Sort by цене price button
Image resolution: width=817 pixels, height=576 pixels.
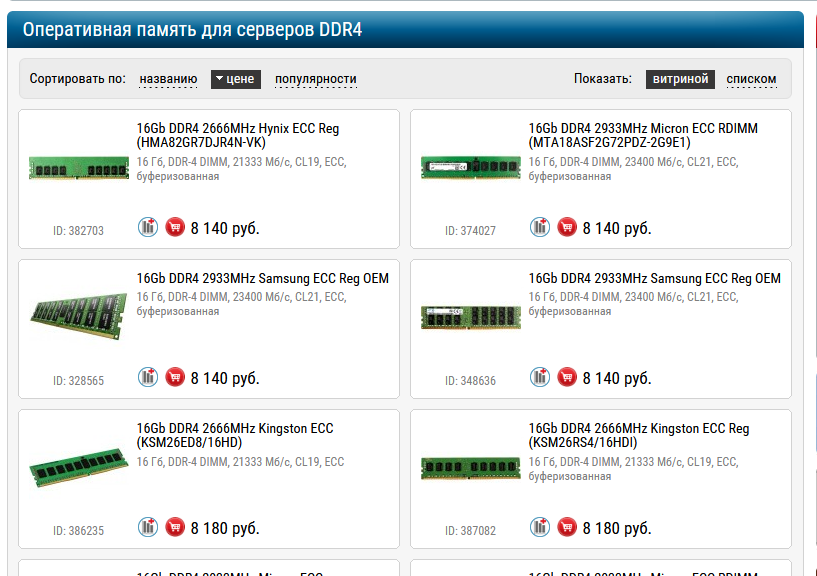point(236,79)
